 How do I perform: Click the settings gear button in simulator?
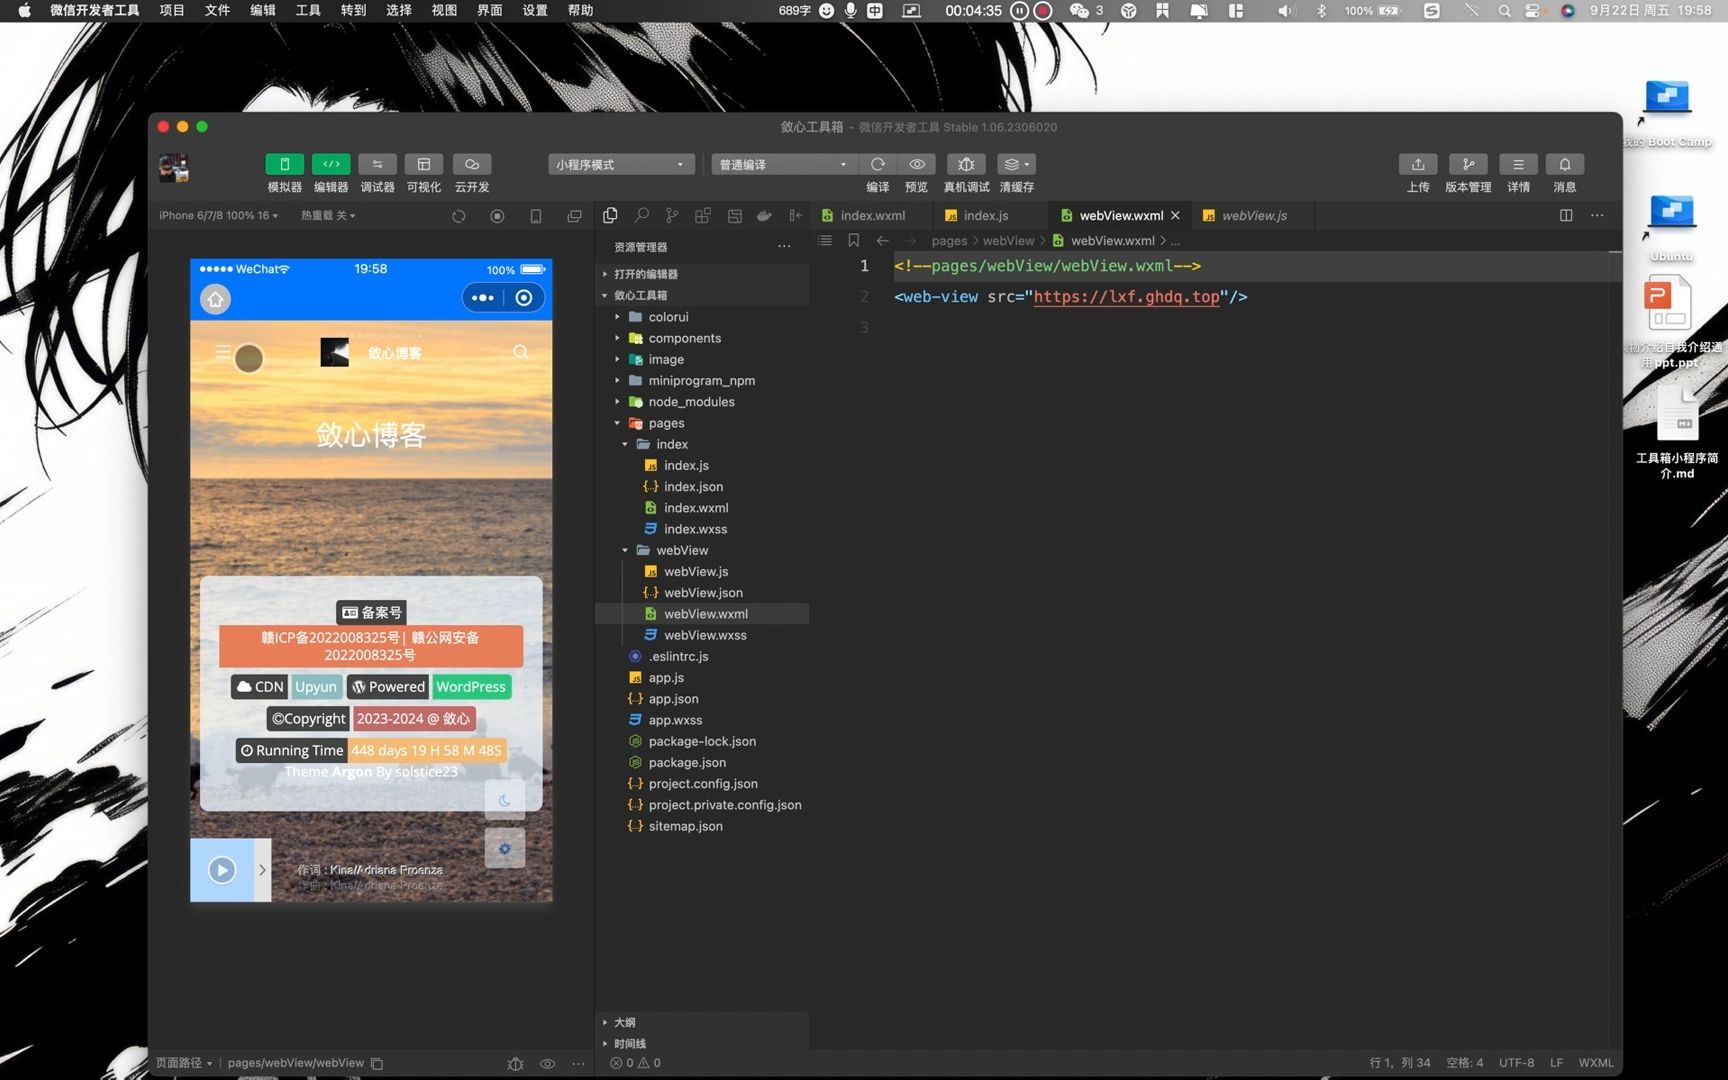point(505,849)
